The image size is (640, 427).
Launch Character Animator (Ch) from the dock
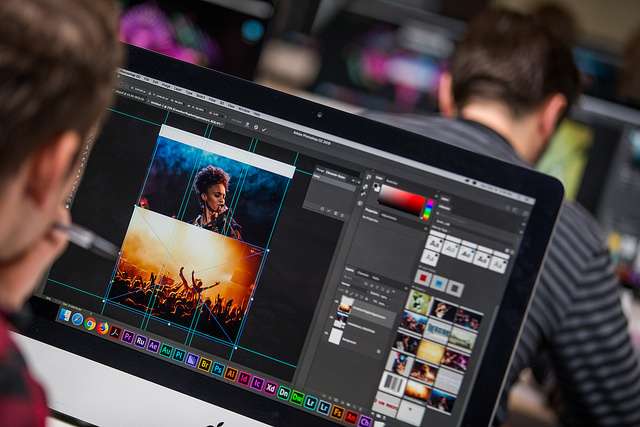[x=364, y=422]
